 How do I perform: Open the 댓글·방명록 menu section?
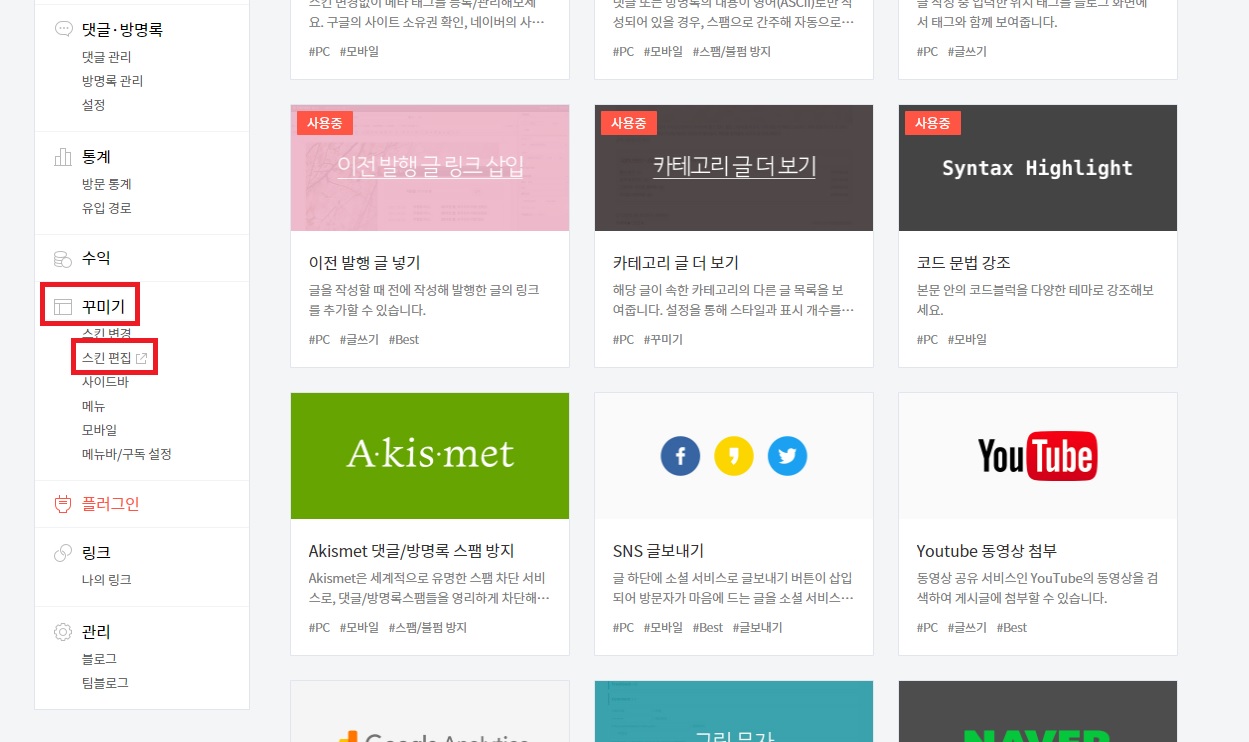click(x=122, y=29)
